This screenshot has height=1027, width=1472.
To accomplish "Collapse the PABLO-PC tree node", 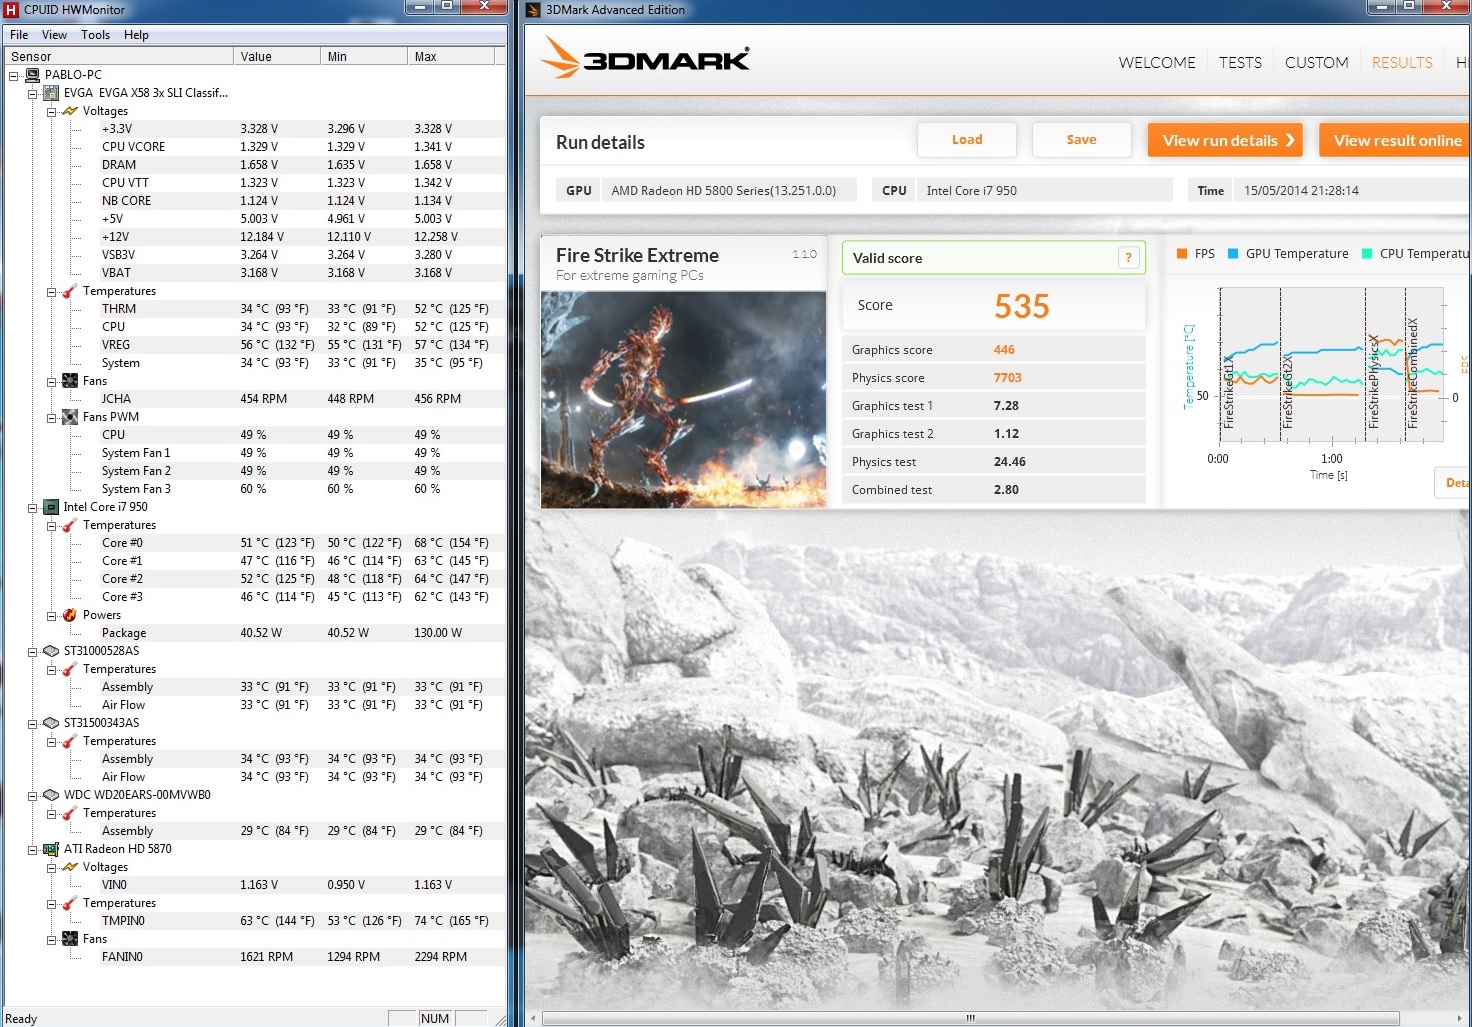I will coord(14,75).
